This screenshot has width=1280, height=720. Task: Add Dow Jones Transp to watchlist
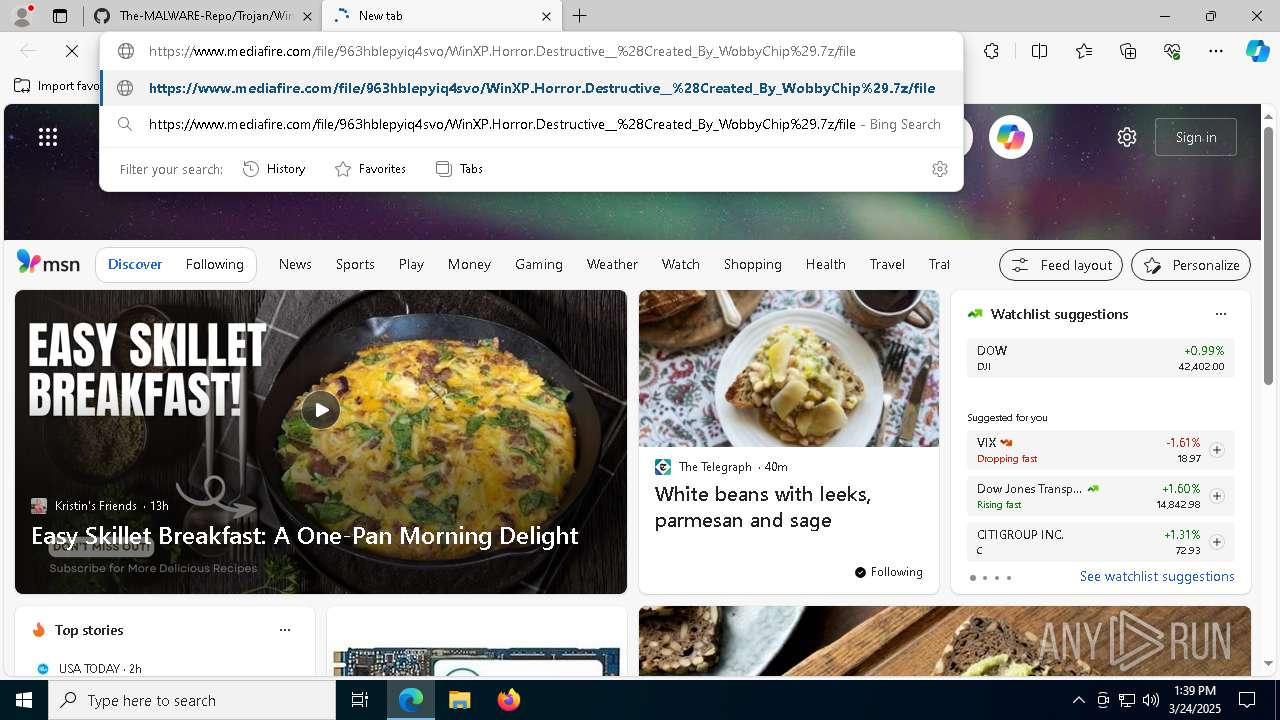pos(1217,496)
